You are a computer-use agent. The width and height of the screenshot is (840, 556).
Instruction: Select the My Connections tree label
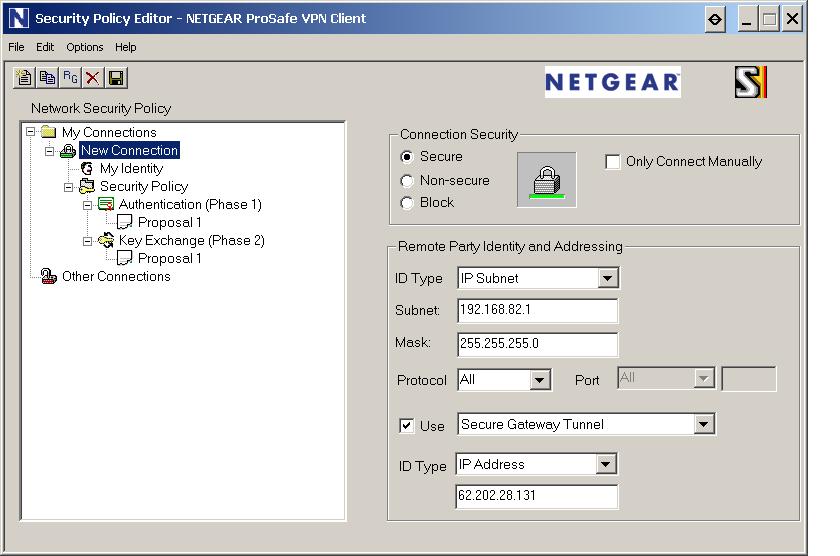109,132
